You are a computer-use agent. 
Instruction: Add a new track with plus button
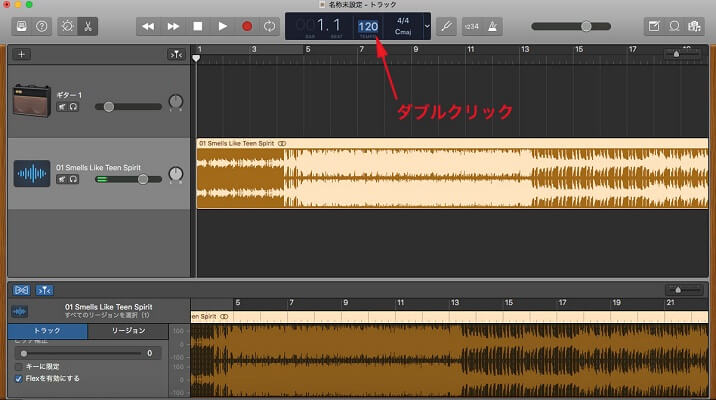pyautogui.click(x=21, y=54)
